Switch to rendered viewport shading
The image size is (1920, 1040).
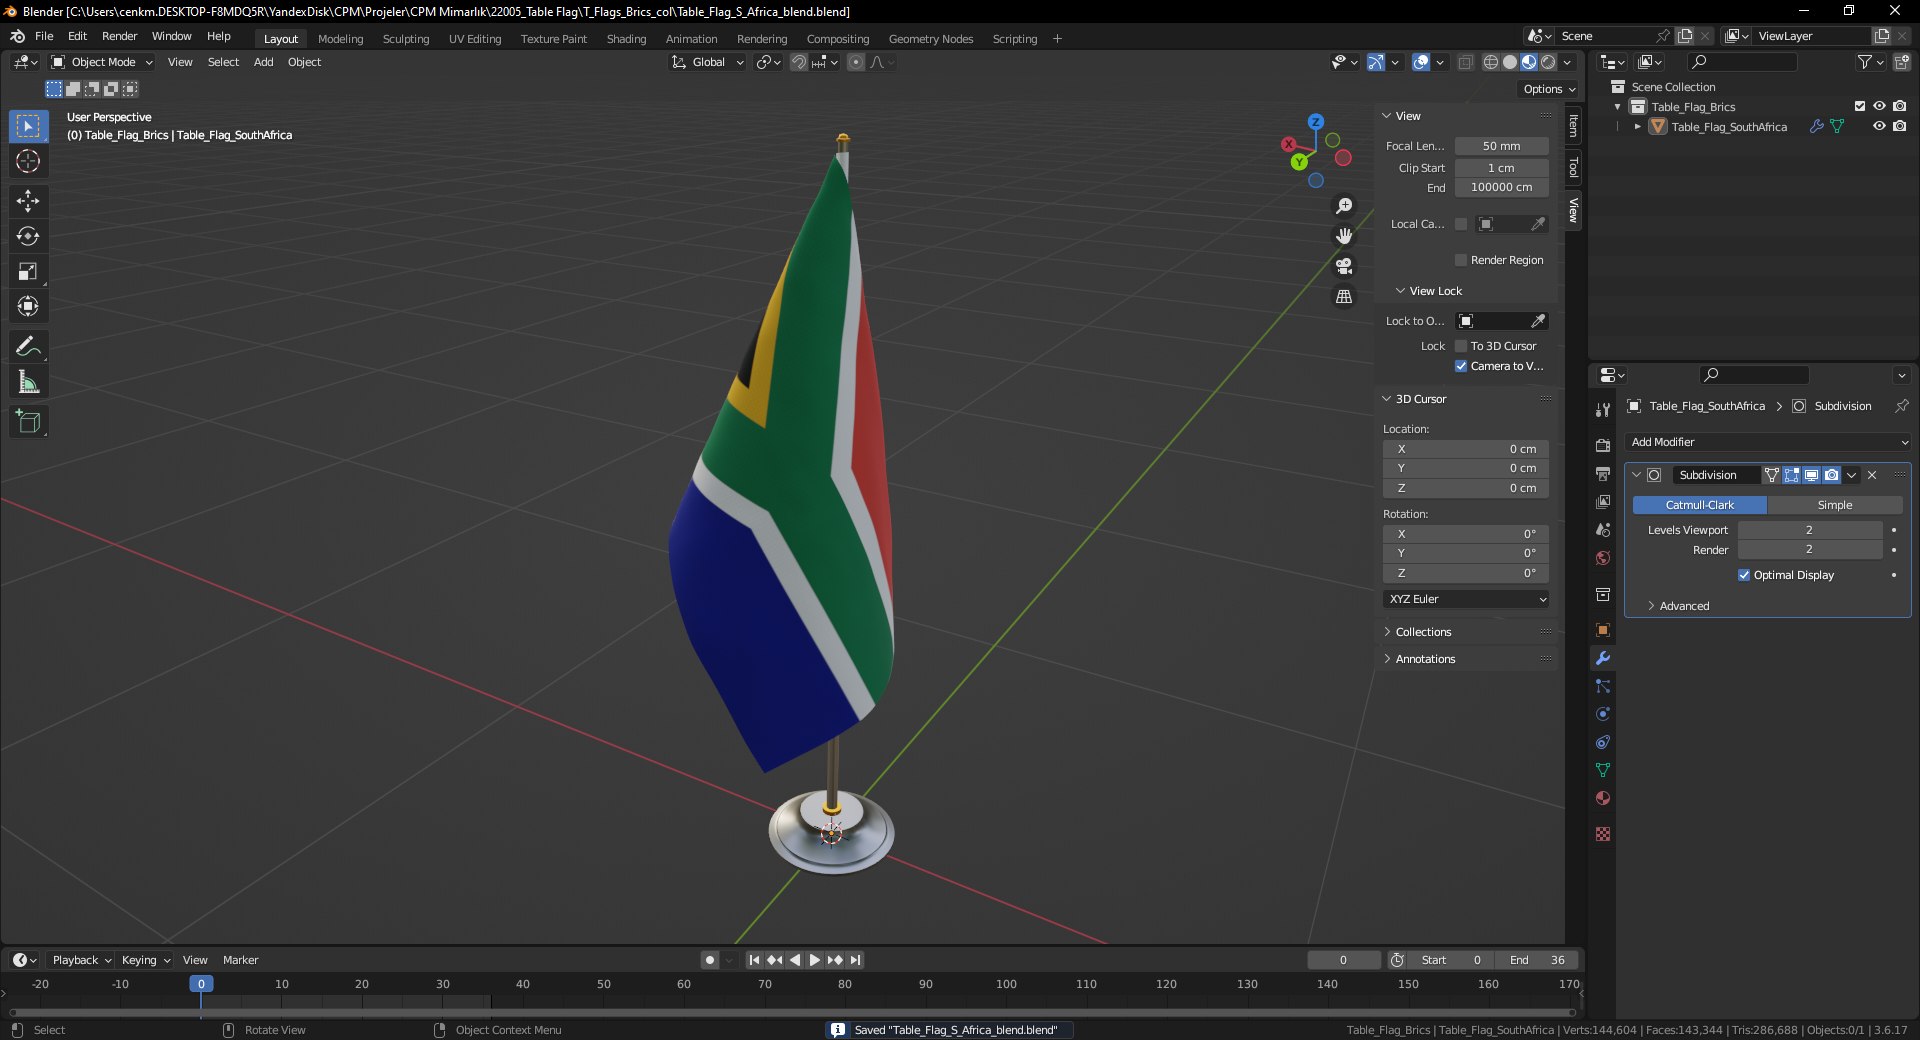point(1548,62)
